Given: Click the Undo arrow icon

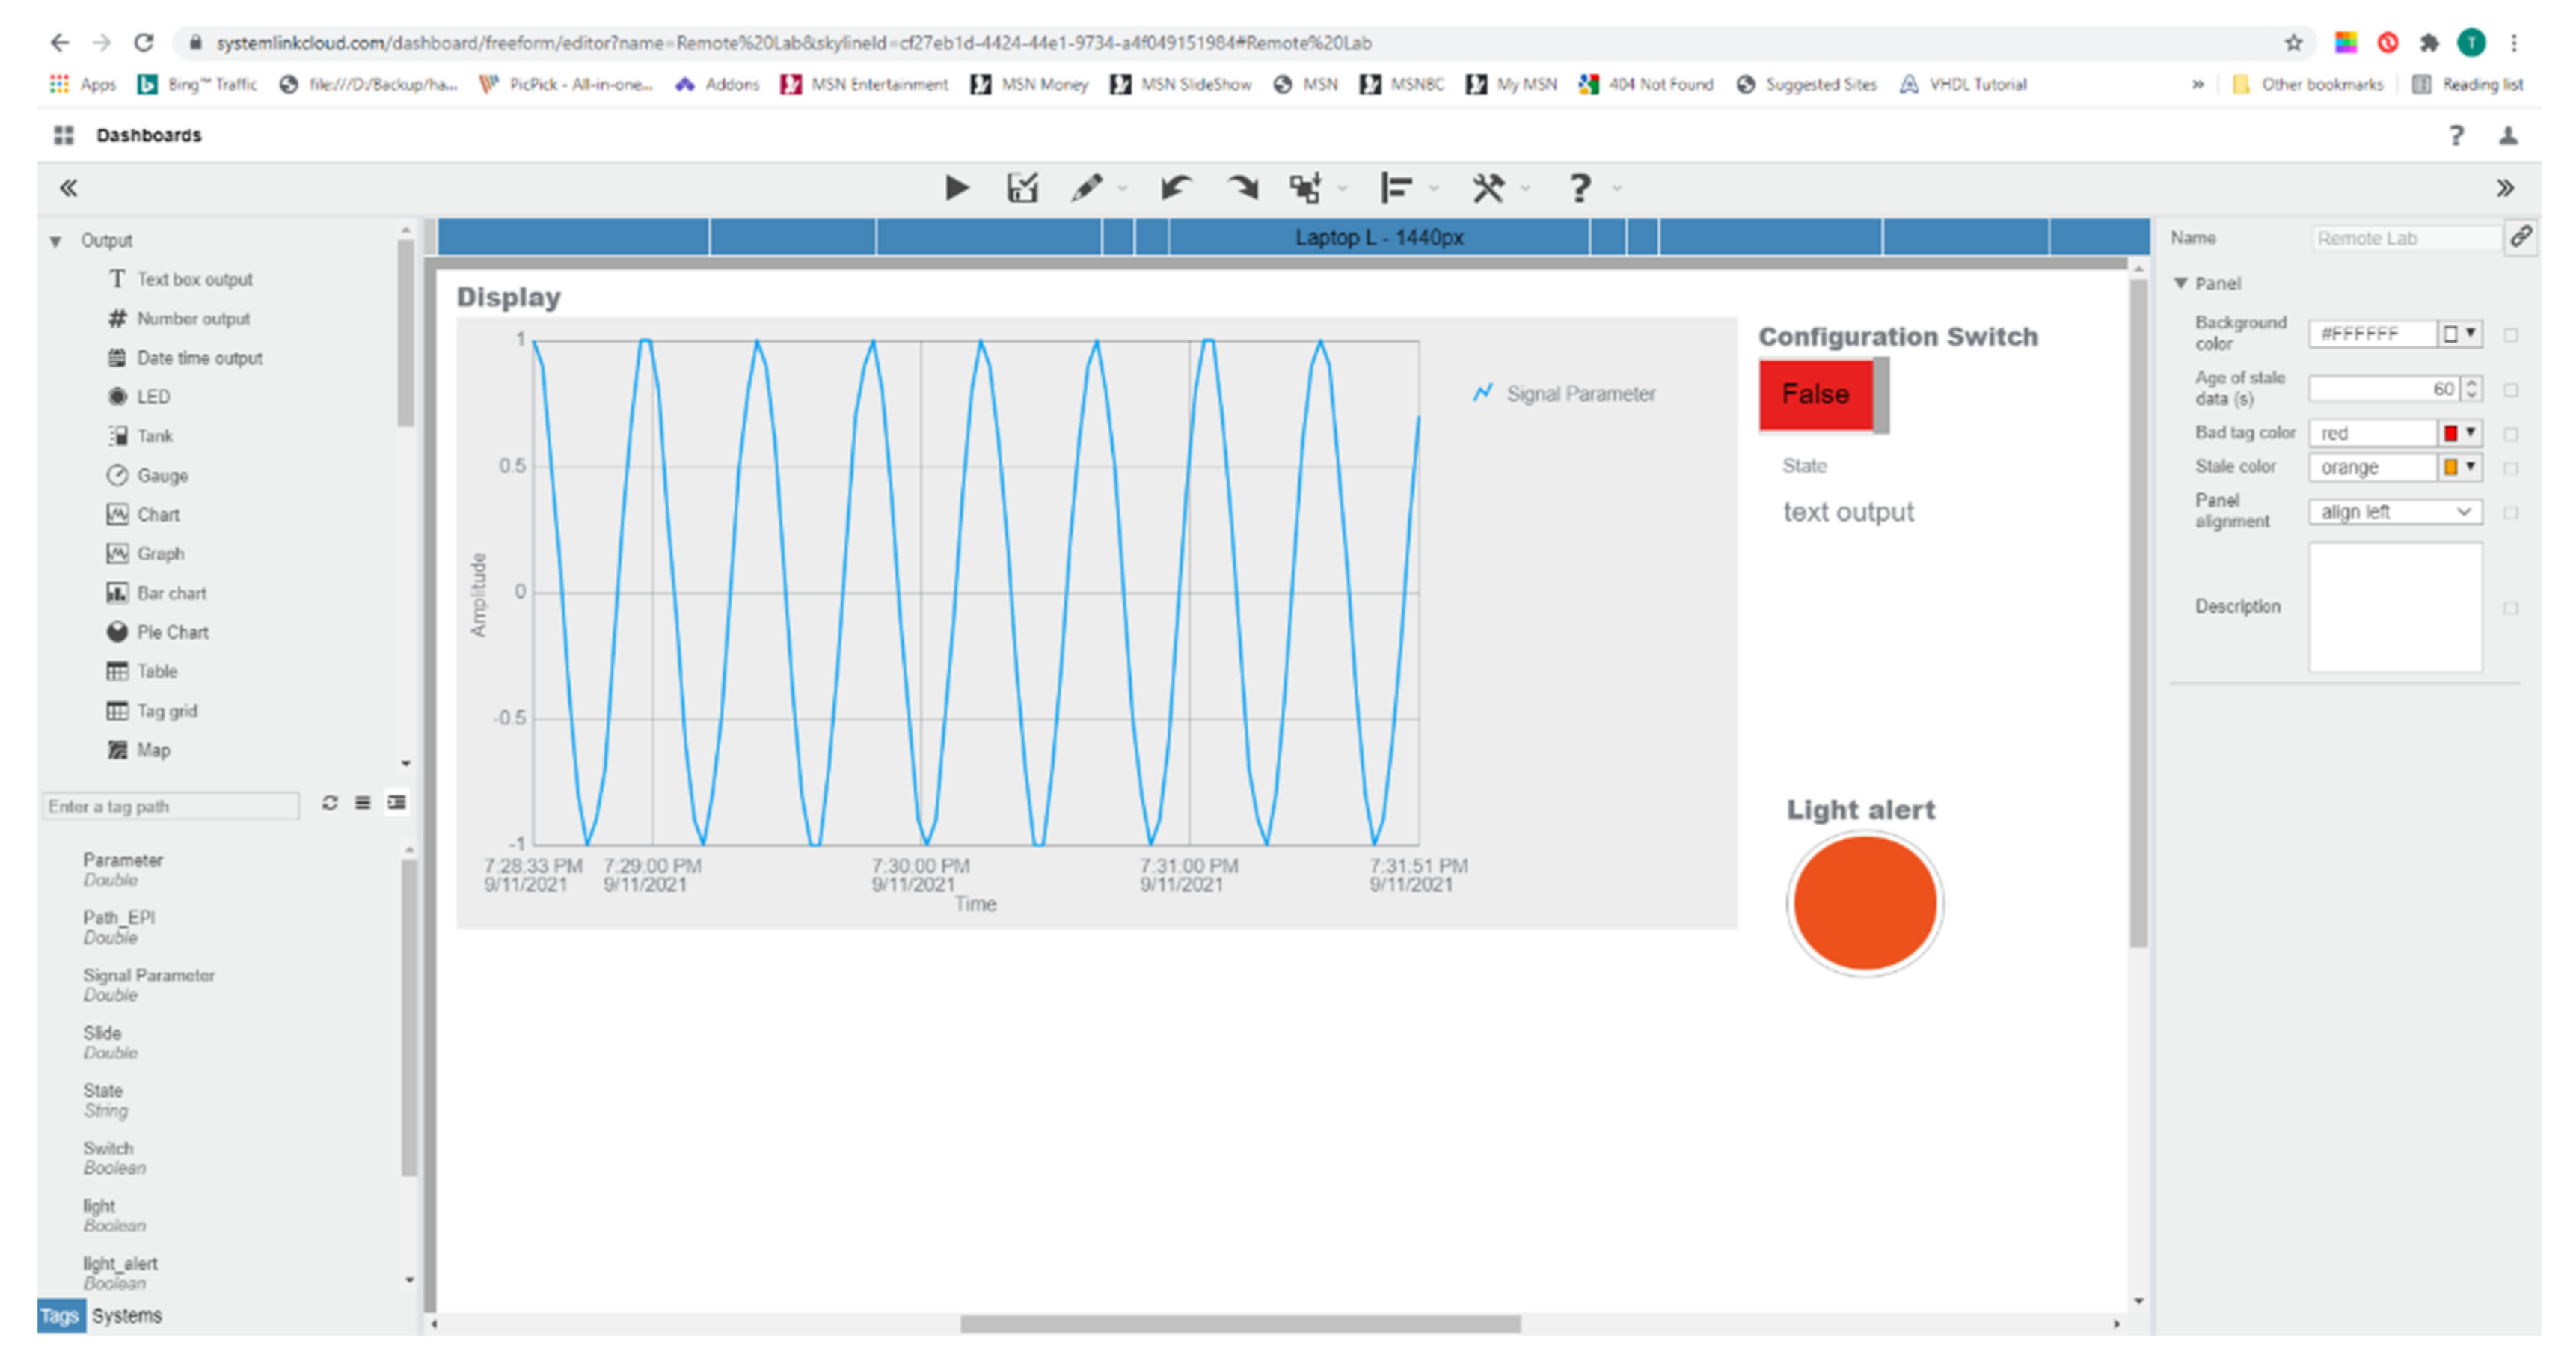Looking at the screenshot, I should pyautogui.click(x=1176, y=187).
